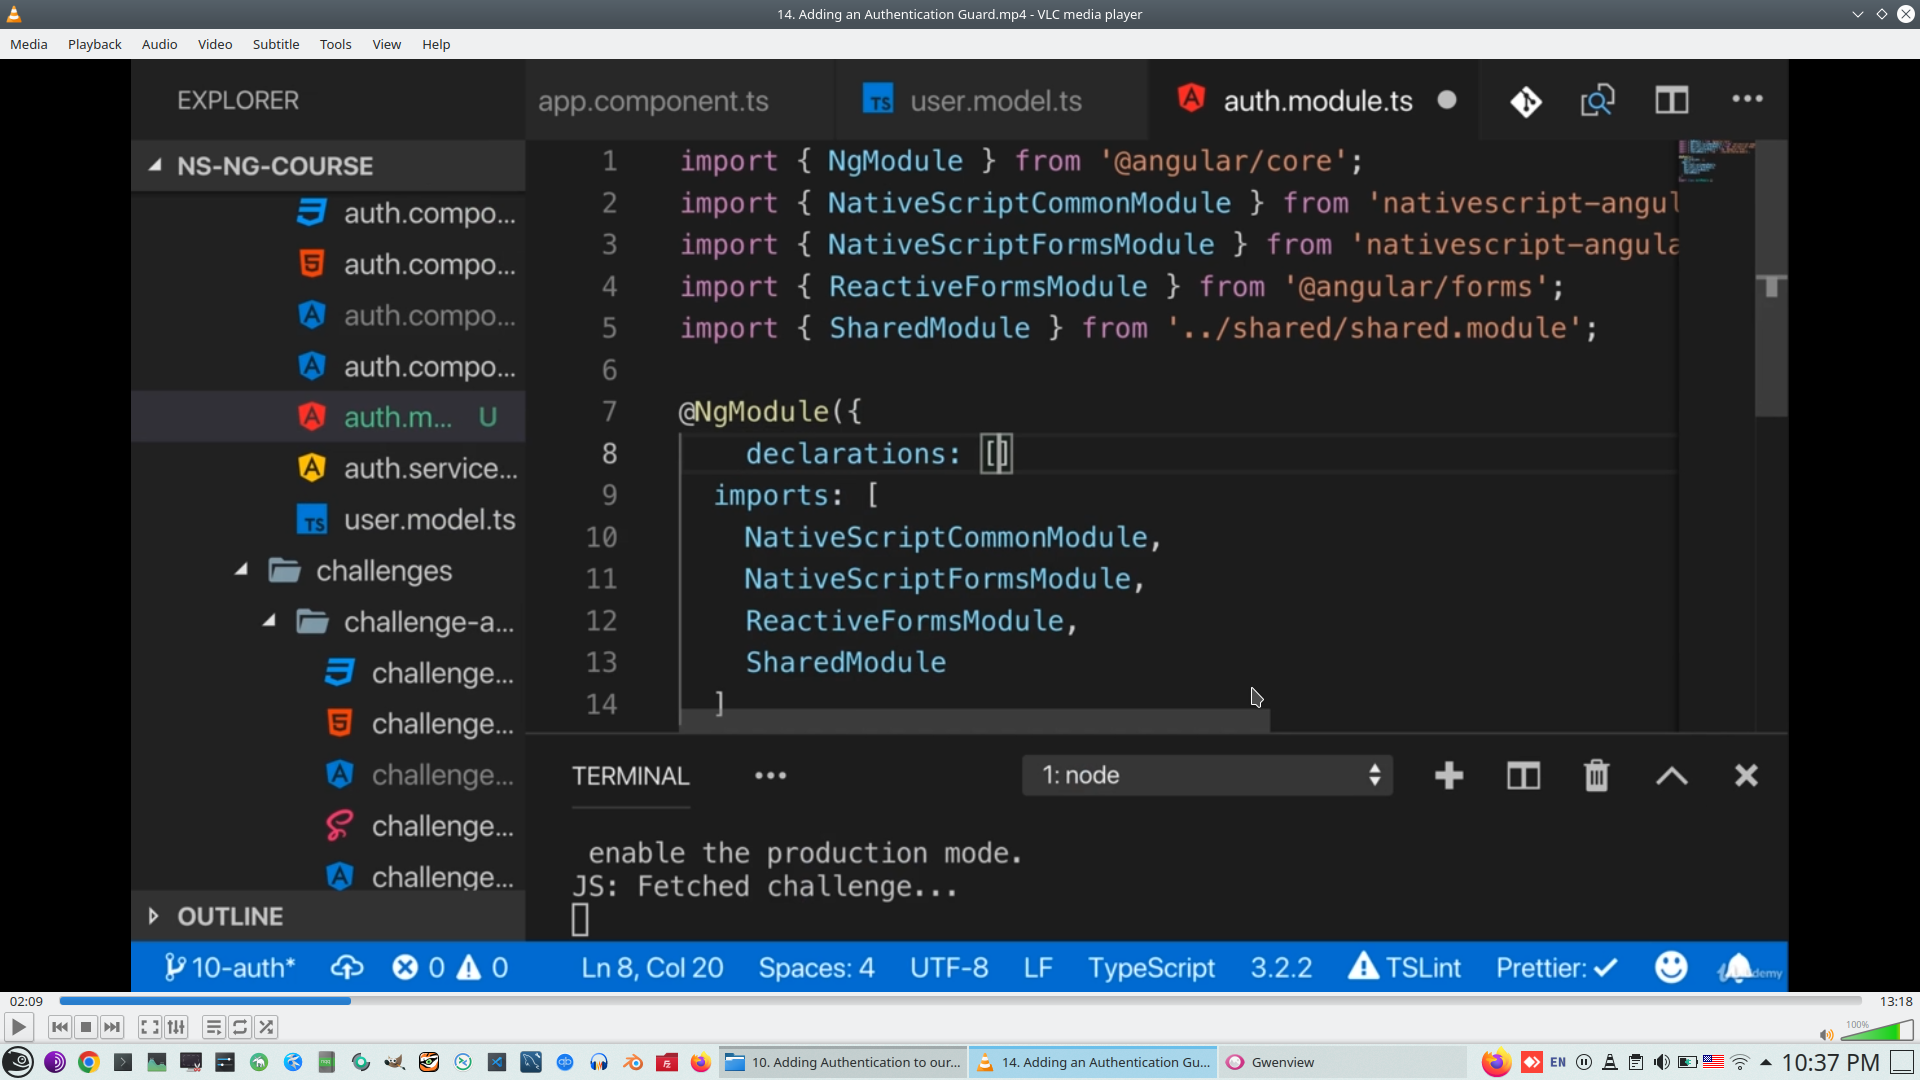The height and width of the screenshot is (1080, 1920).
Task: Open extended settings equalizer panel
Action: click(176, 1027)
